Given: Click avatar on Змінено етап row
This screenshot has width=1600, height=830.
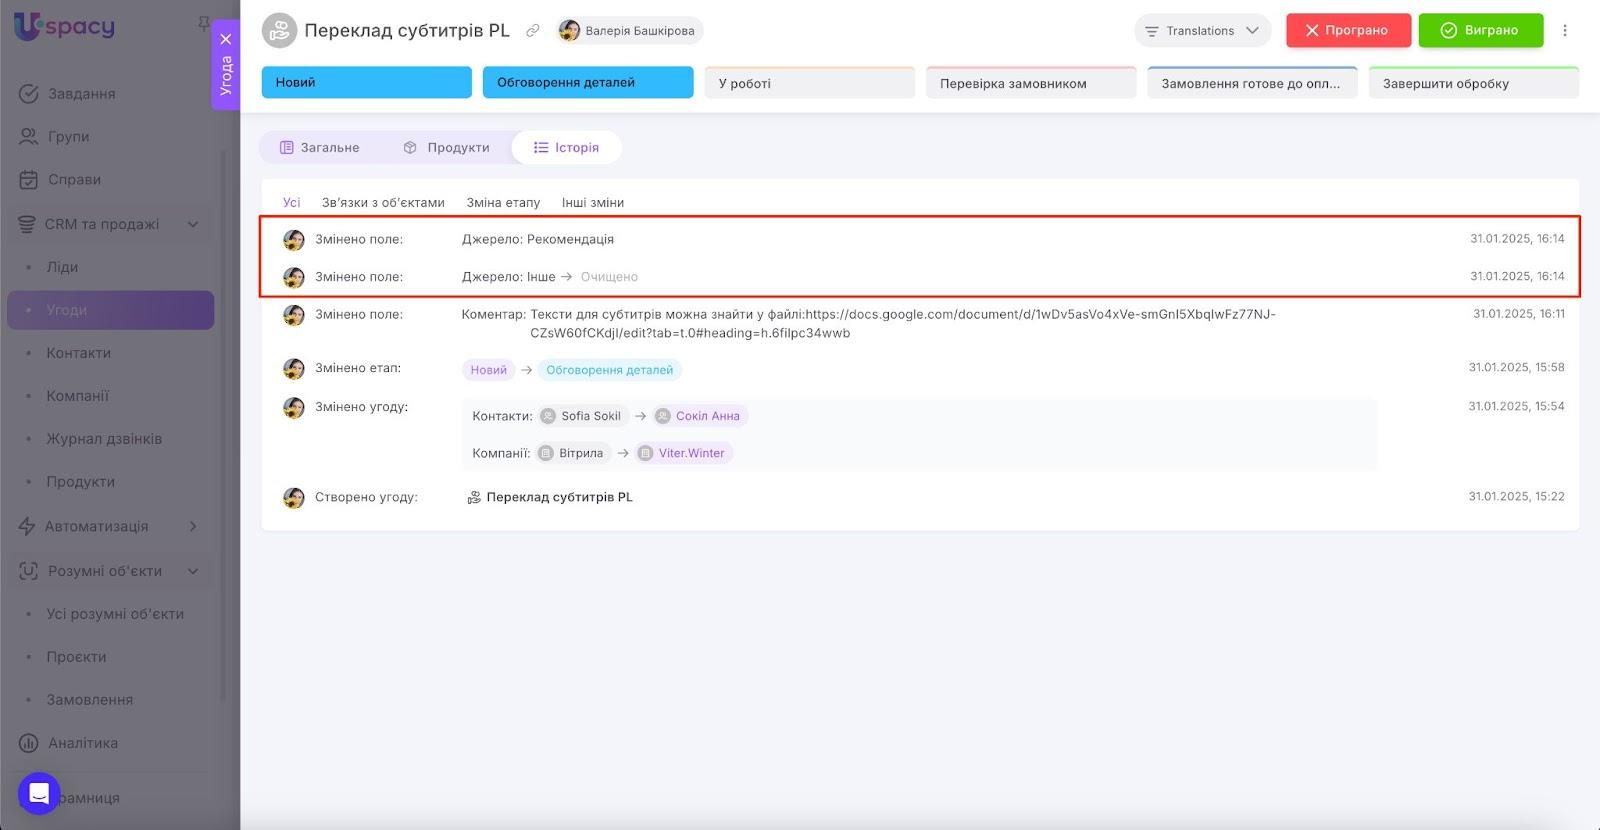Looking at the screenshot, I should 294,369.
